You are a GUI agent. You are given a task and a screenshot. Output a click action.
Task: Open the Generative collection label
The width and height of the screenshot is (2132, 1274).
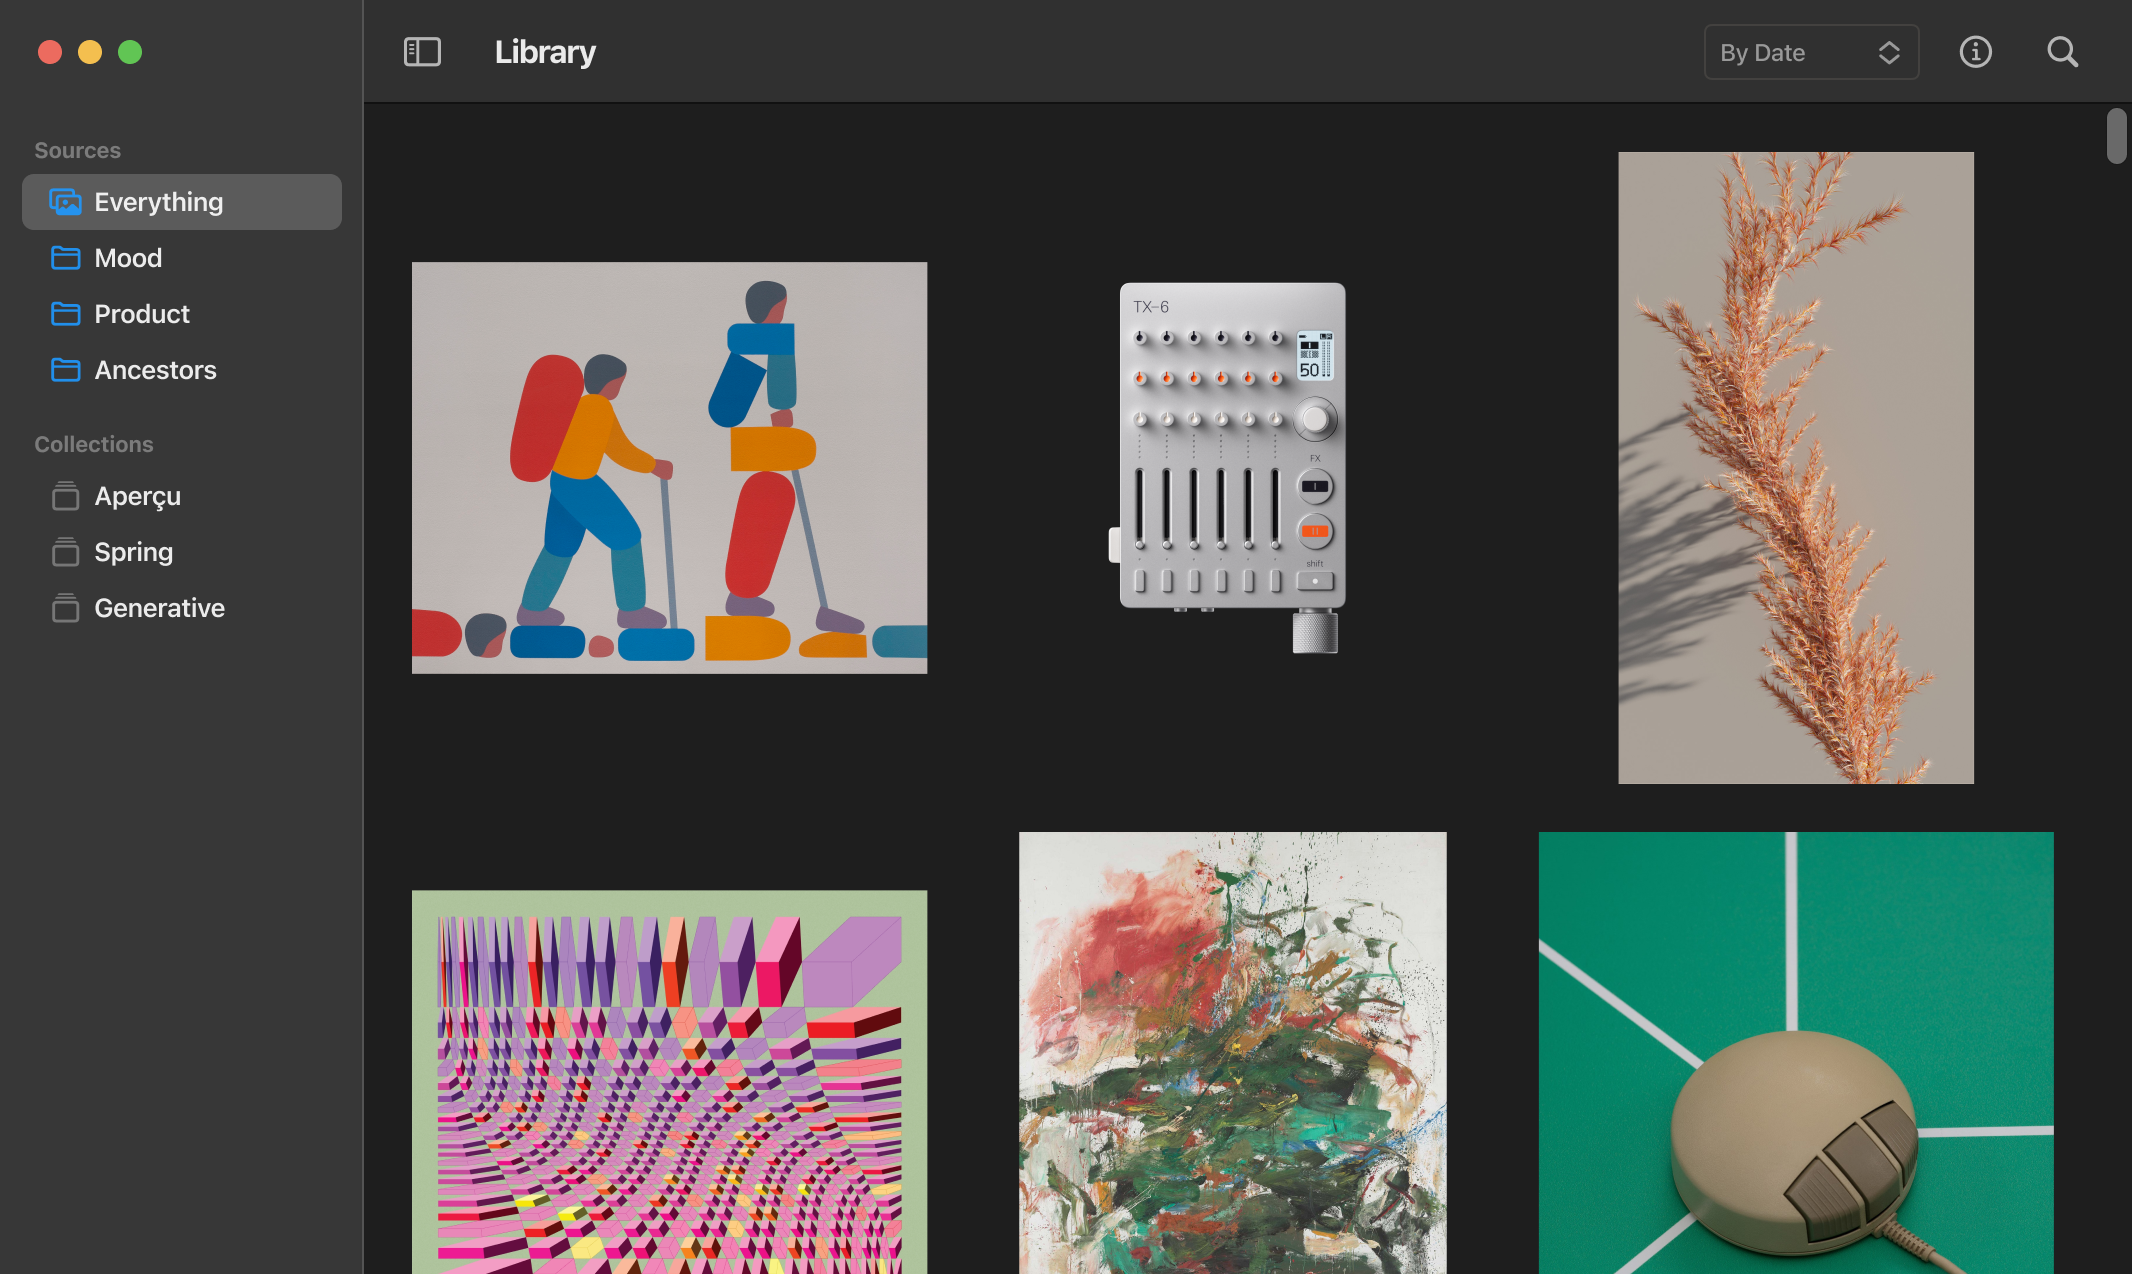(160, 608)
